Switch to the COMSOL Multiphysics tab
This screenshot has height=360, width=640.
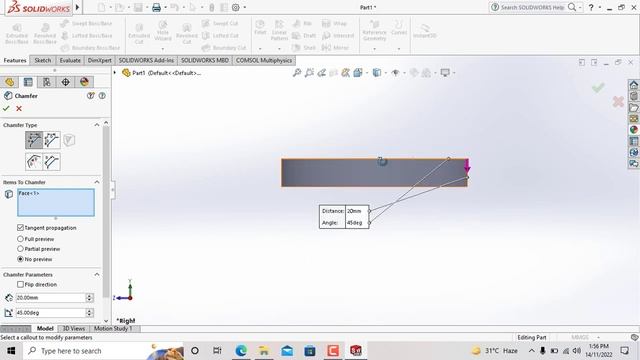pyautogui.click(x=264, y=60)
